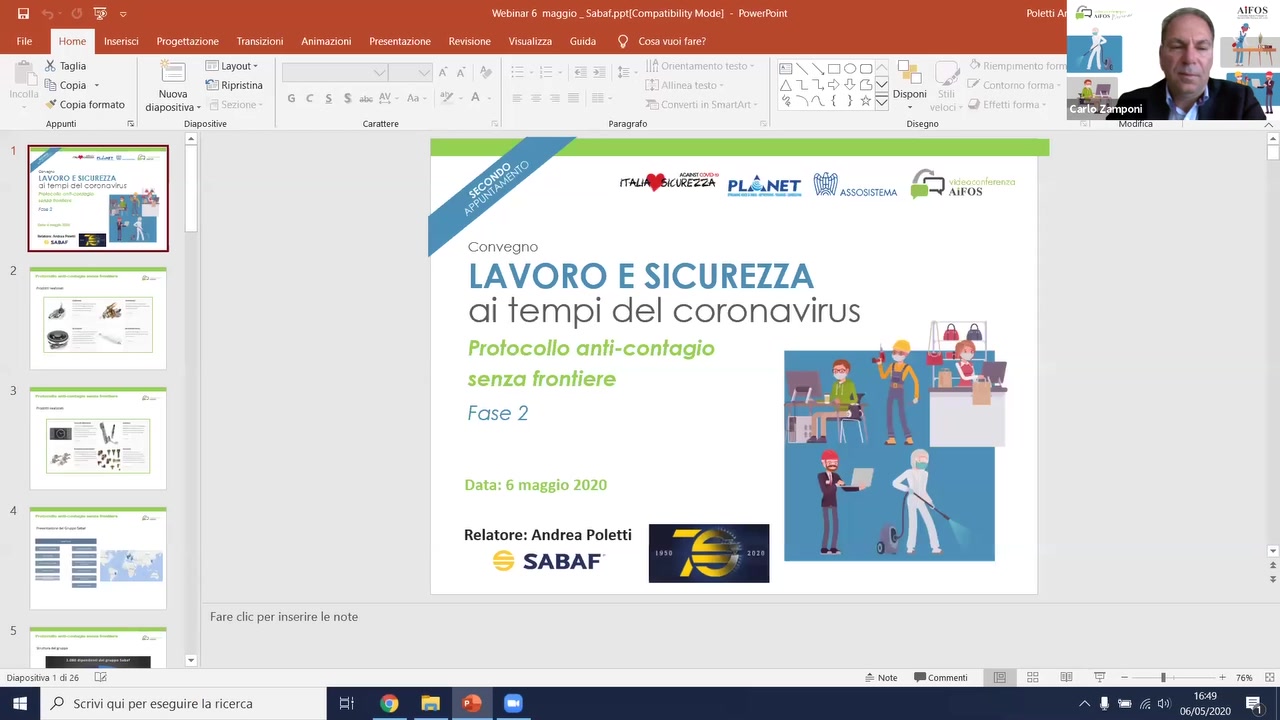This screenshot has height=720, width=1280.
Task: Align text left
Action: pos(517,98)
